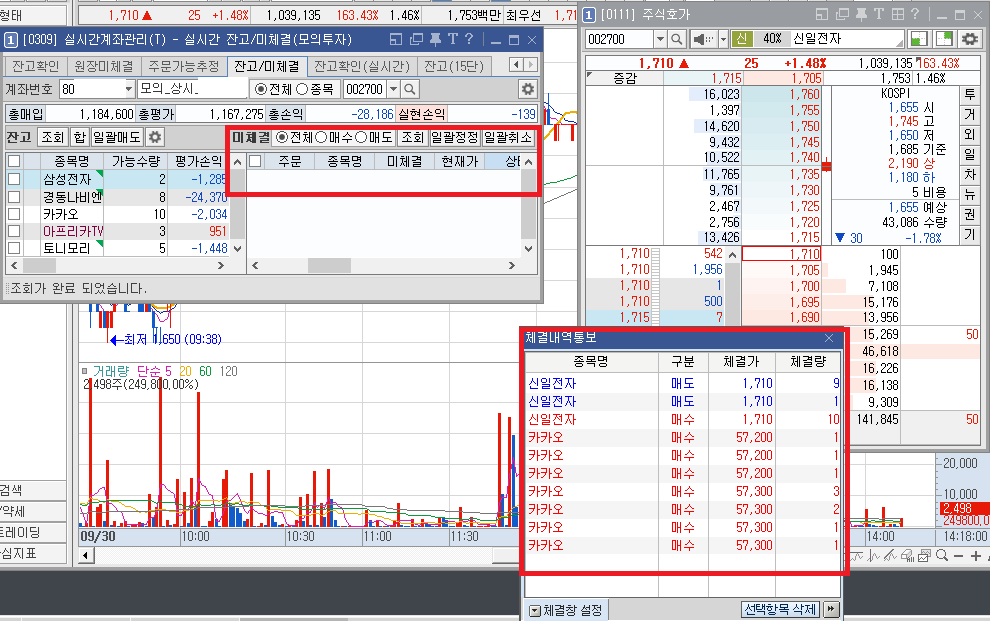Expand the 체결창 설정 settings dropdown
The width and height of the screenshot is (990, 621).
pos(535,611)
